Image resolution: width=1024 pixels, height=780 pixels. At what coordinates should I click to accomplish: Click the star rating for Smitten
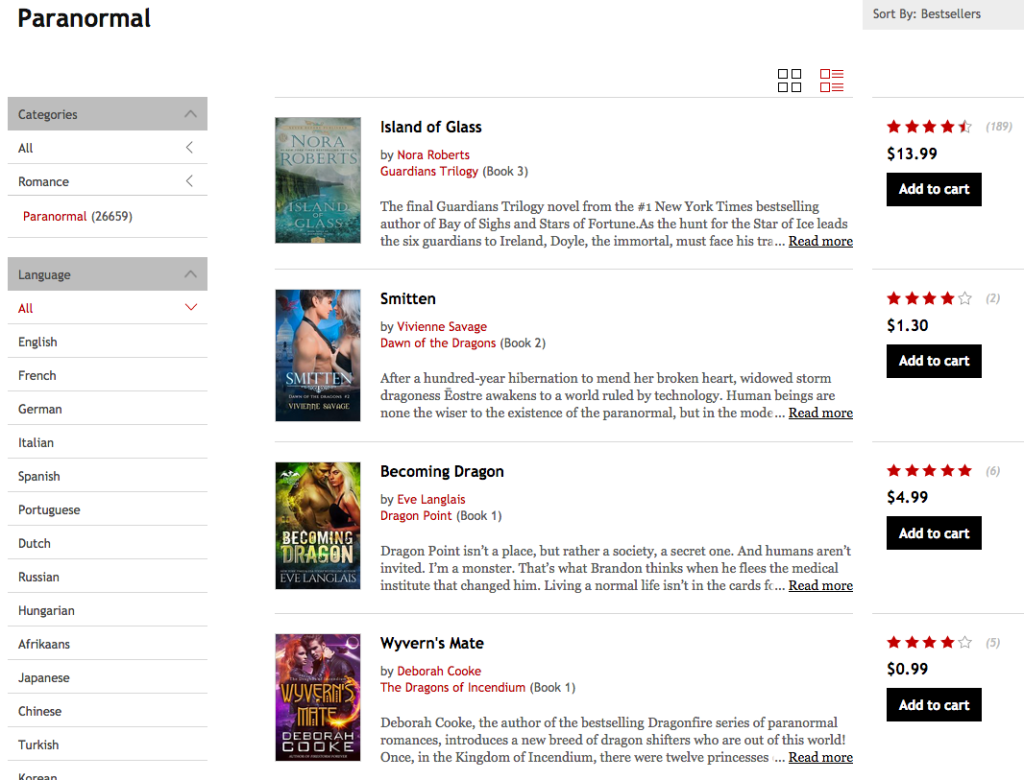point(929,297)
